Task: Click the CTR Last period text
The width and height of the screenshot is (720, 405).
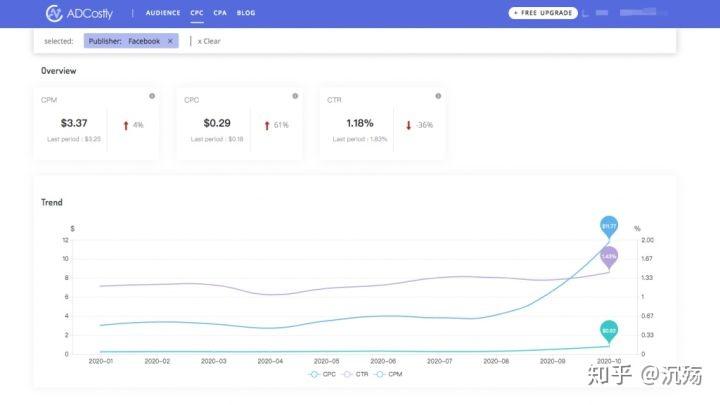Action: 360,139
